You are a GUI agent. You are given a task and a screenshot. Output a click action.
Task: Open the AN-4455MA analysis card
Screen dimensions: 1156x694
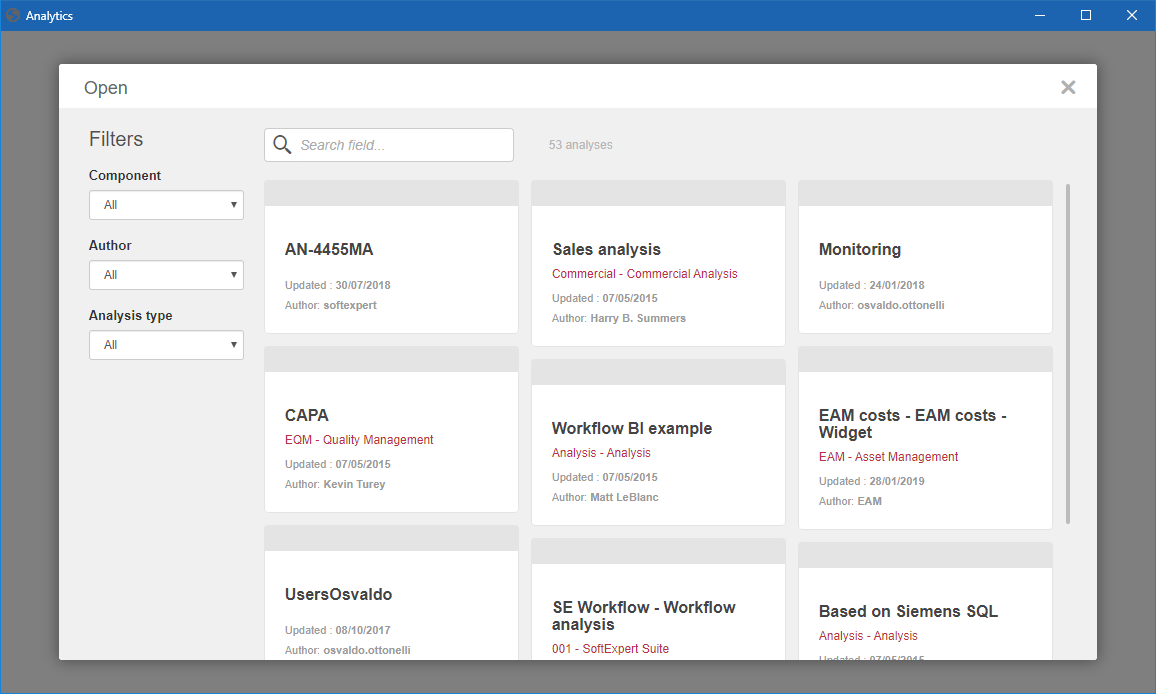[x=391, y=257]
